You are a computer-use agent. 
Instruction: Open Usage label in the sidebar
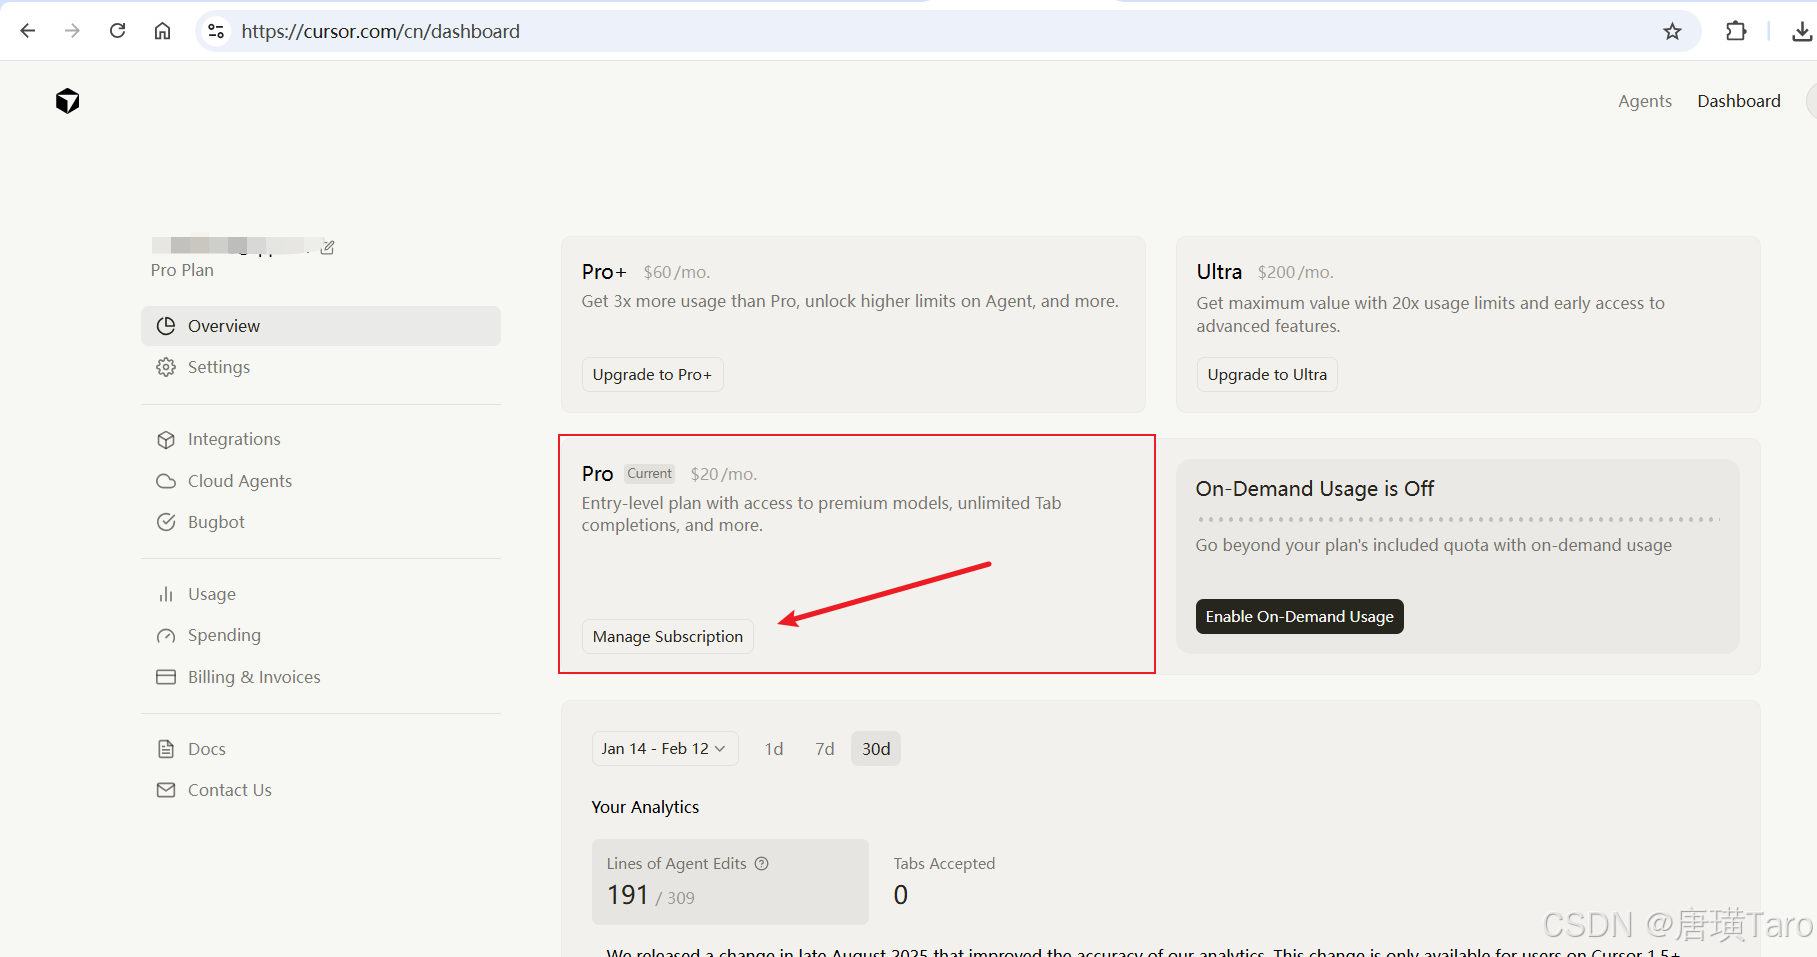click(212, 594)
